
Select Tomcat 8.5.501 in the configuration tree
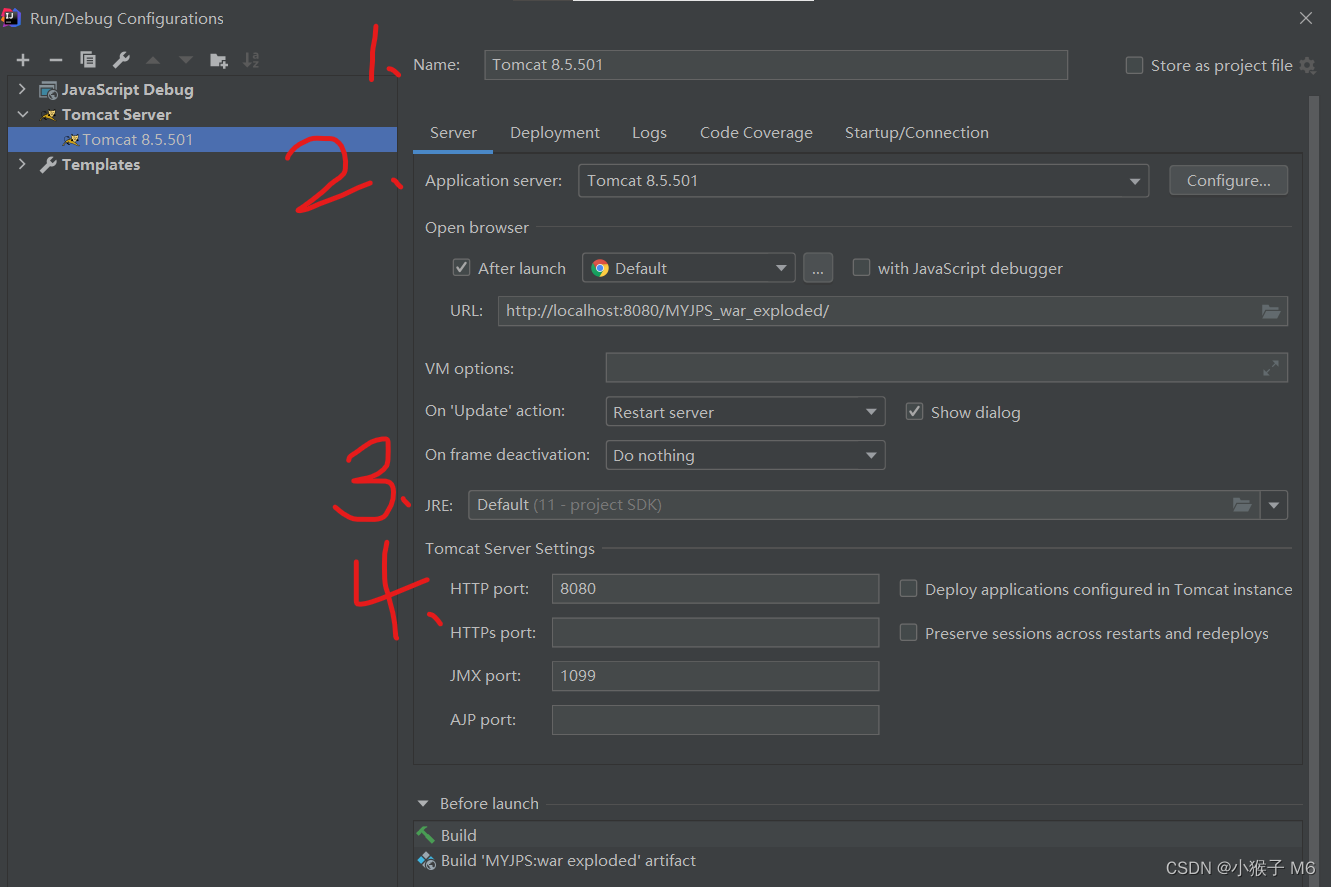pyautogui.click(x=203, y=140)
